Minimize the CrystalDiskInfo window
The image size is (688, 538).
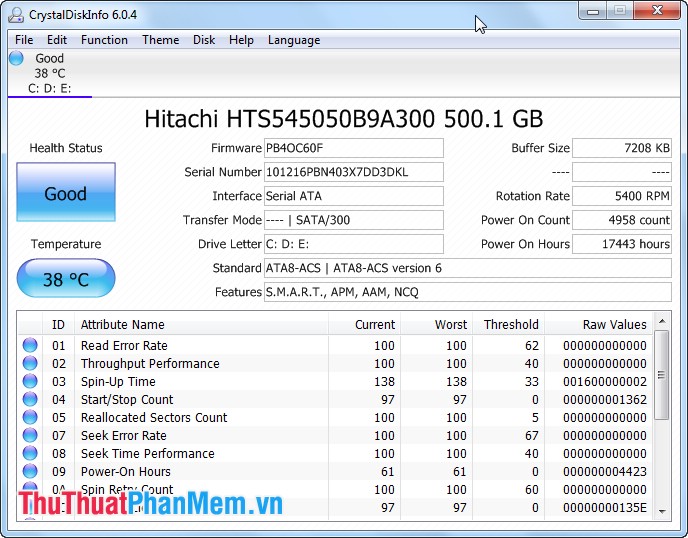(593, 11)
